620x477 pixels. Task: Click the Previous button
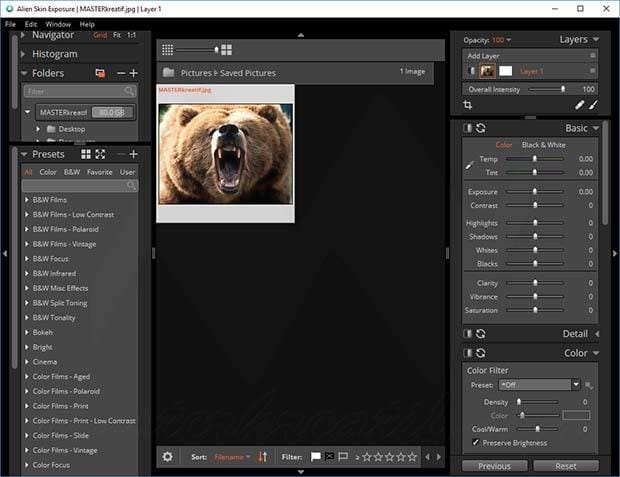tap(495, 466)
